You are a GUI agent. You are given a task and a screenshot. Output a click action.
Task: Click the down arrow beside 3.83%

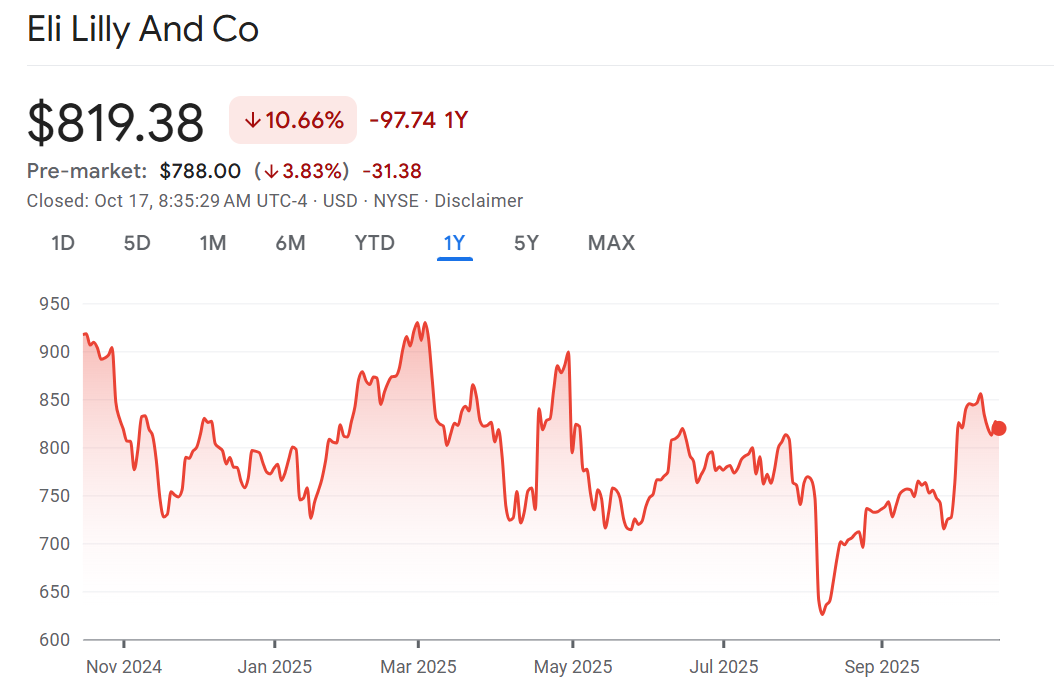[x=271, y=171]
